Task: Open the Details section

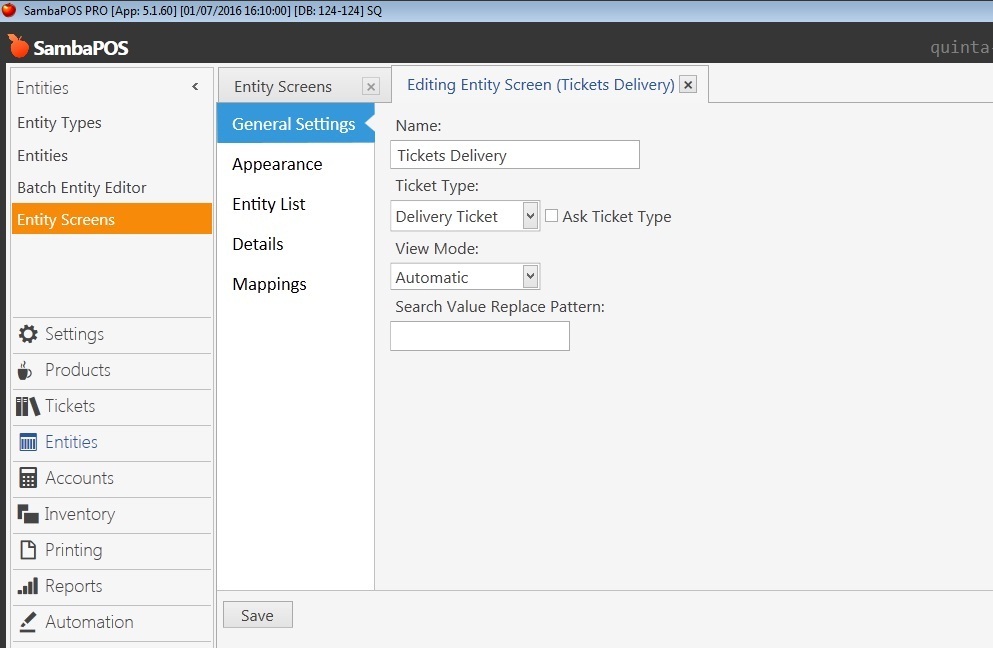Action: 258,244
